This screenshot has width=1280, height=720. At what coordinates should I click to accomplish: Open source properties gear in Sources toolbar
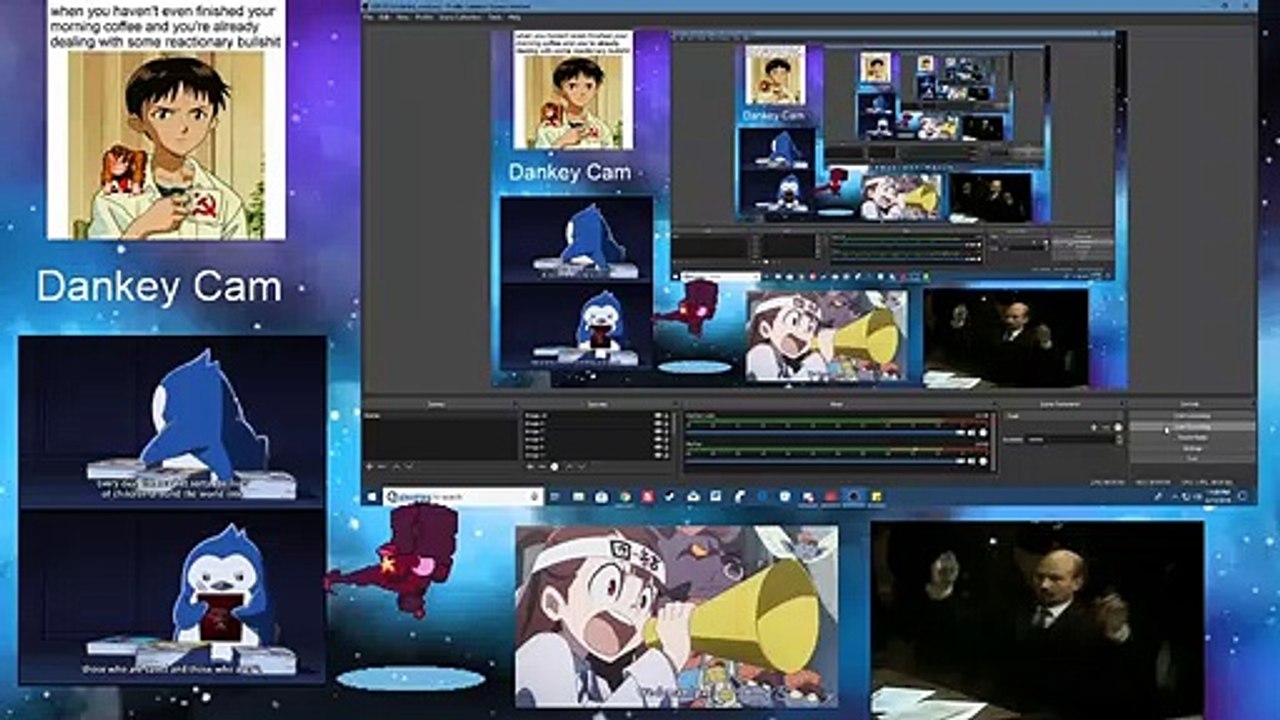pos(555,467)
